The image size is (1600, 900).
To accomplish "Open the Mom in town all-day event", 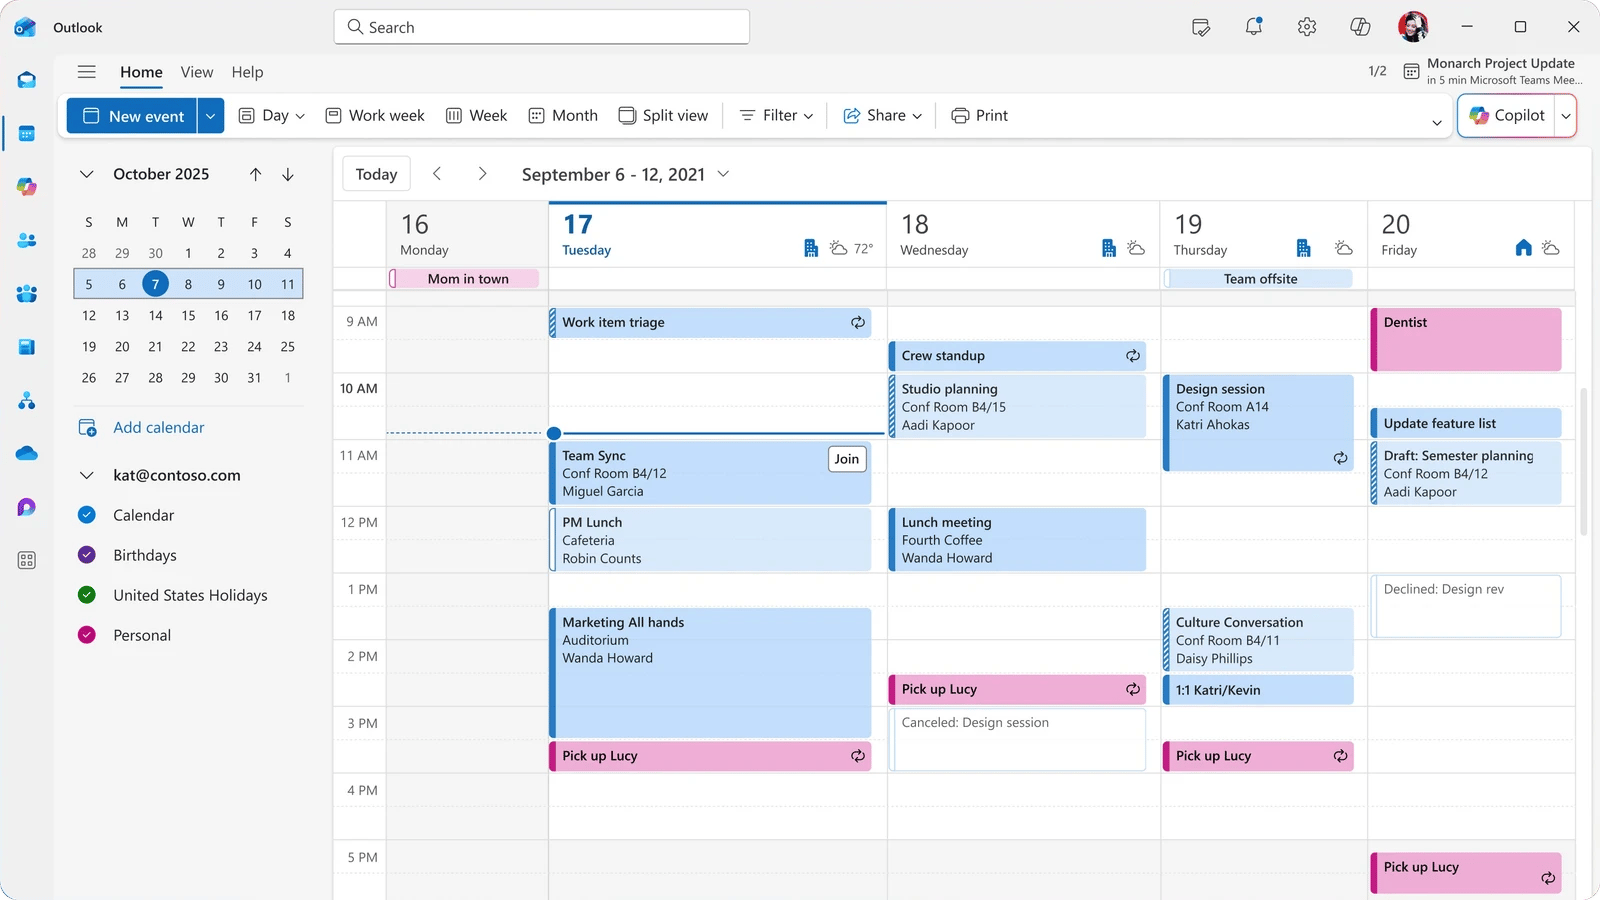I will [464, 279].
